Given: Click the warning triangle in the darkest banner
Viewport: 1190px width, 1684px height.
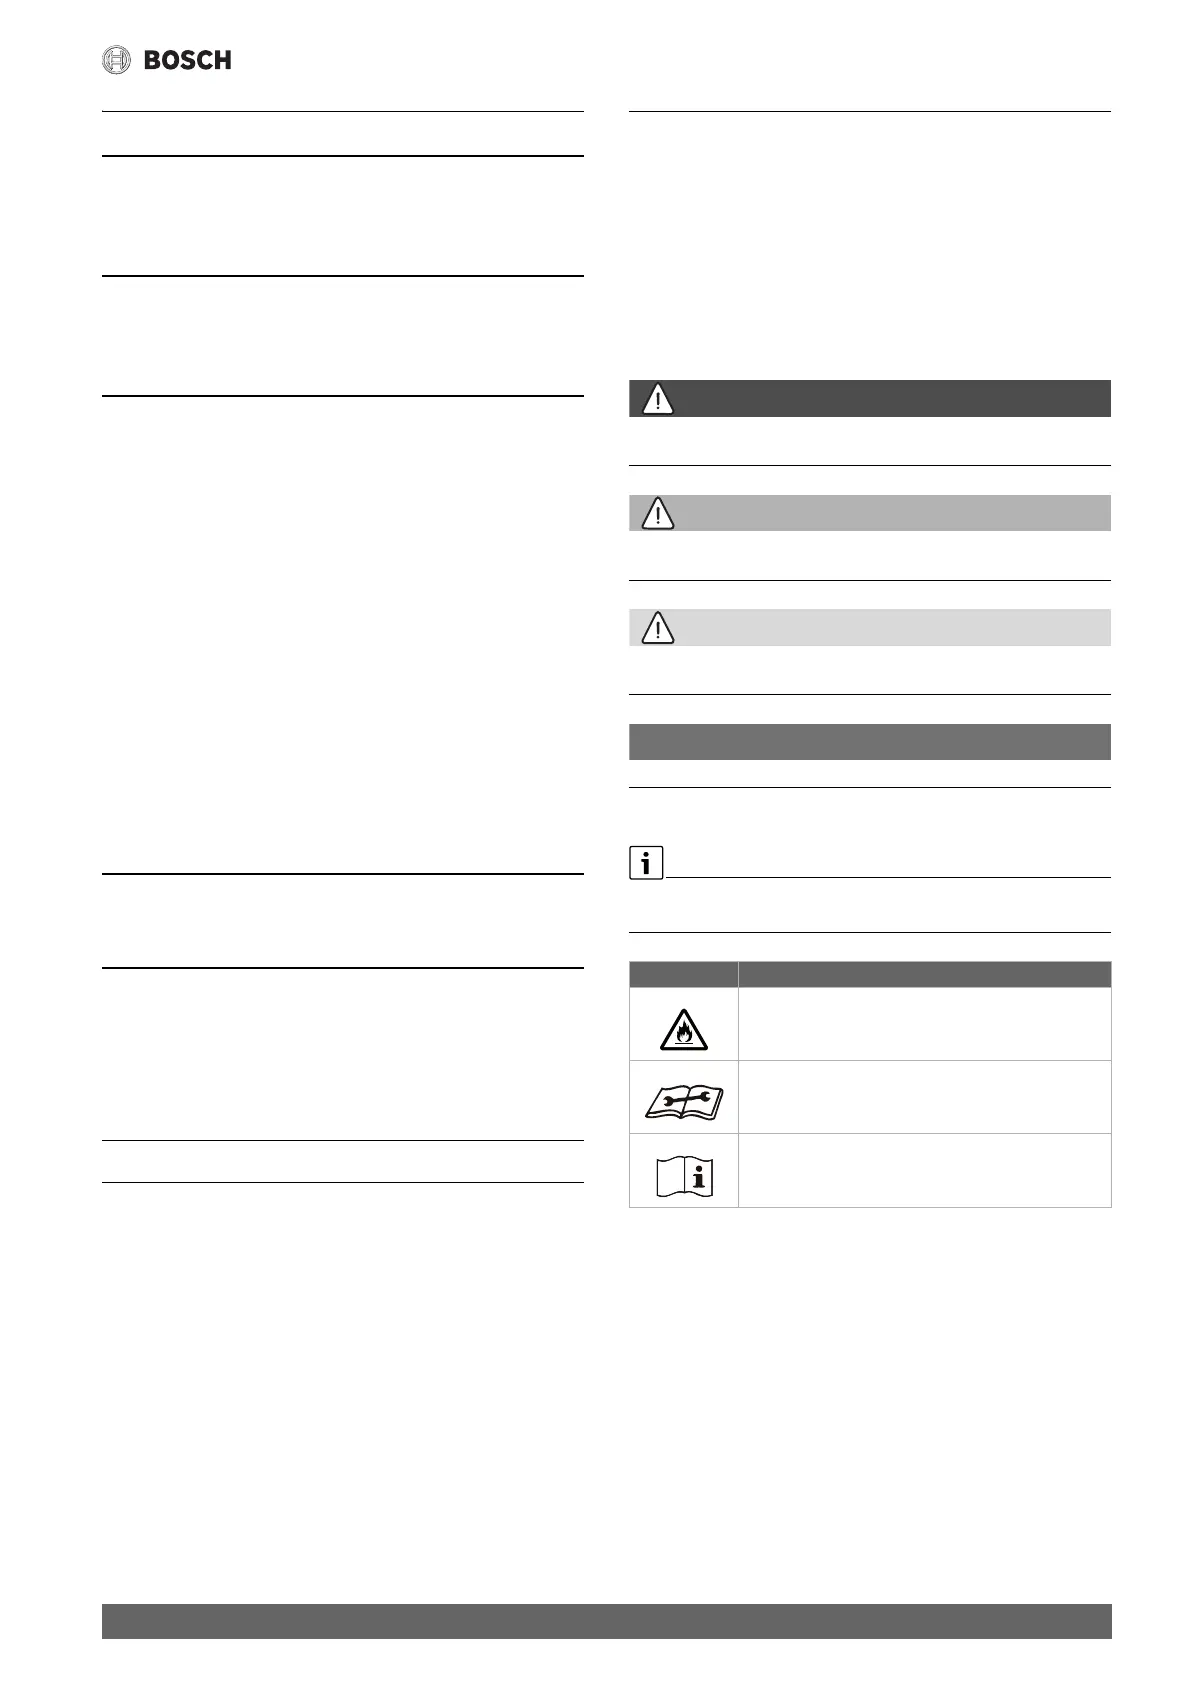Looking at the screenshot, I should point(658,399).
